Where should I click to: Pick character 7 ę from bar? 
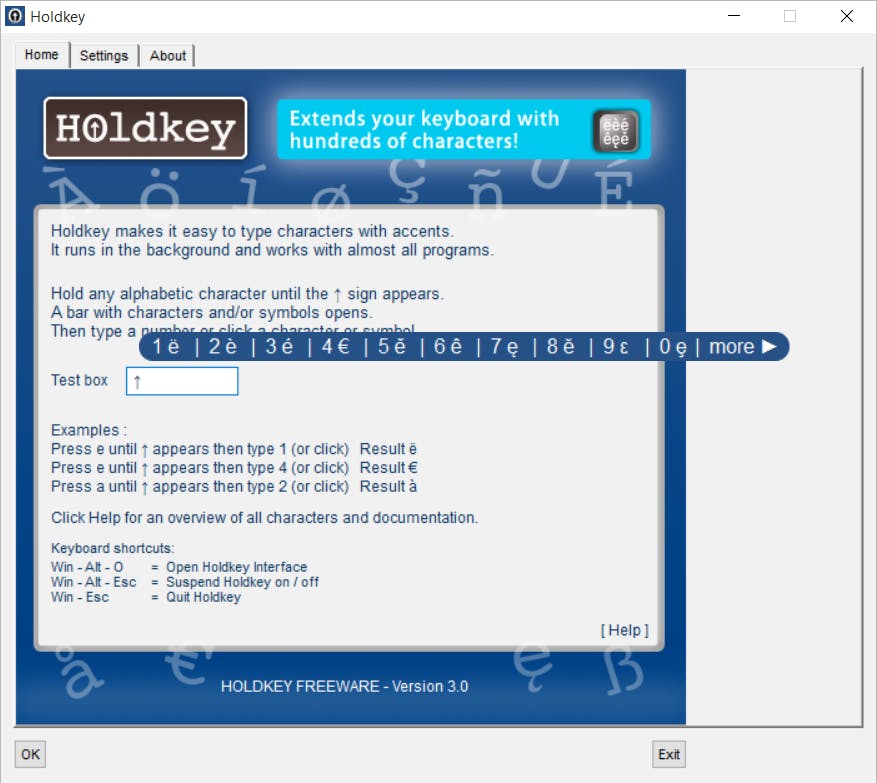(x=504, y=347)
